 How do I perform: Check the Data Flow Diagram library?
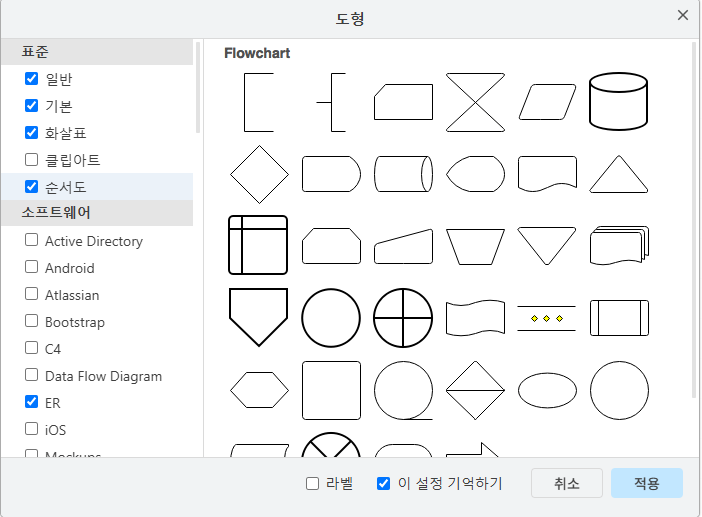[31, 375]
